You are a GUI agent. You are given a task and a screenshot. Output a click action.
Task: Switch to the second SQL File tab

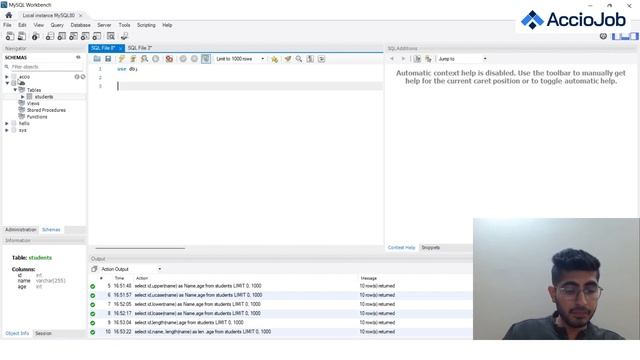pos(140,48)
